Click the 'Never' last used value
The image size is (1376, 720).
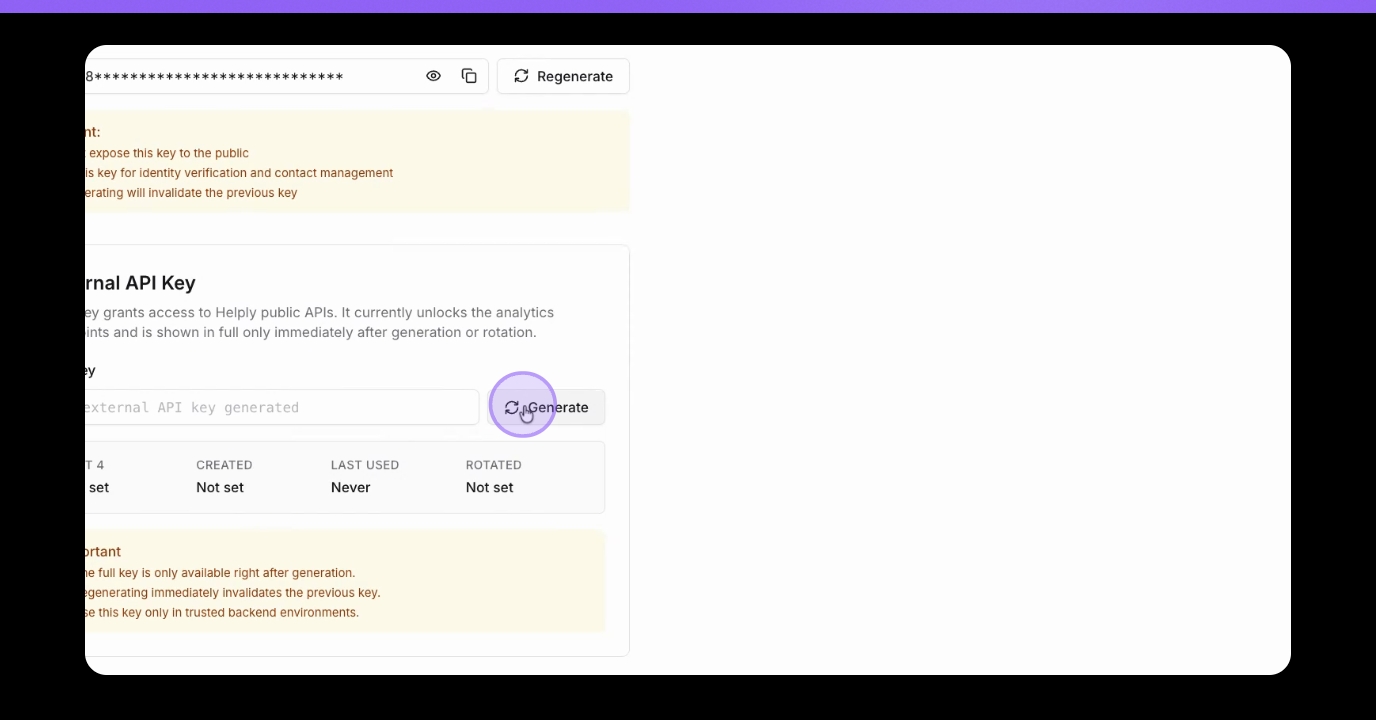point(351,487)
